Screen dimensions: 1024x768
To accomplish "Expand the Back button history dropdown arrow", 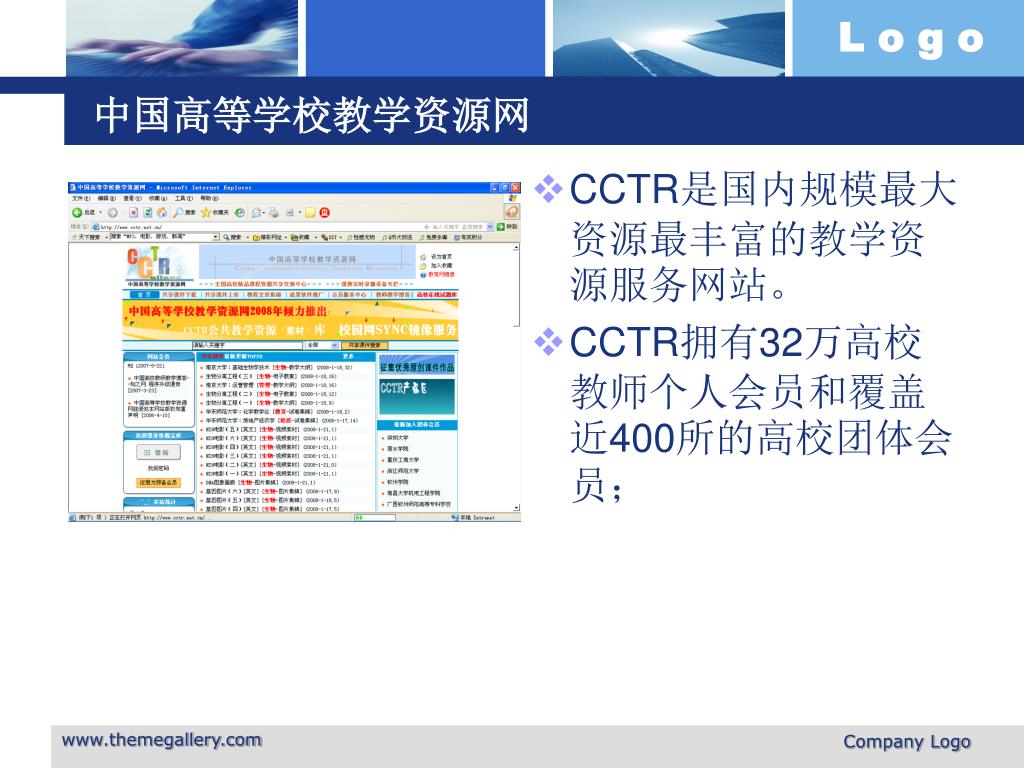I will [x=101, y=212].
